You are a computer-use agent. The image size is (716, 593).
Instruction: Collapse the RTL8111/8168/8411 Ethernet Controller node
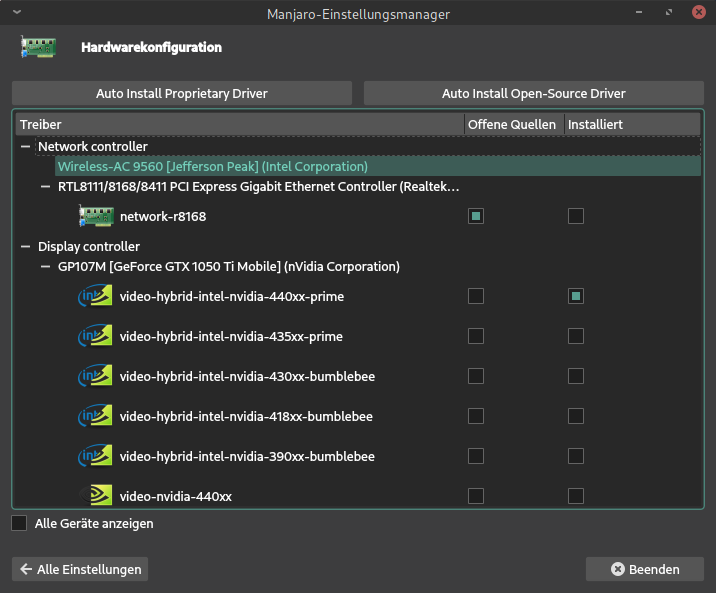(x=45, y=187)
